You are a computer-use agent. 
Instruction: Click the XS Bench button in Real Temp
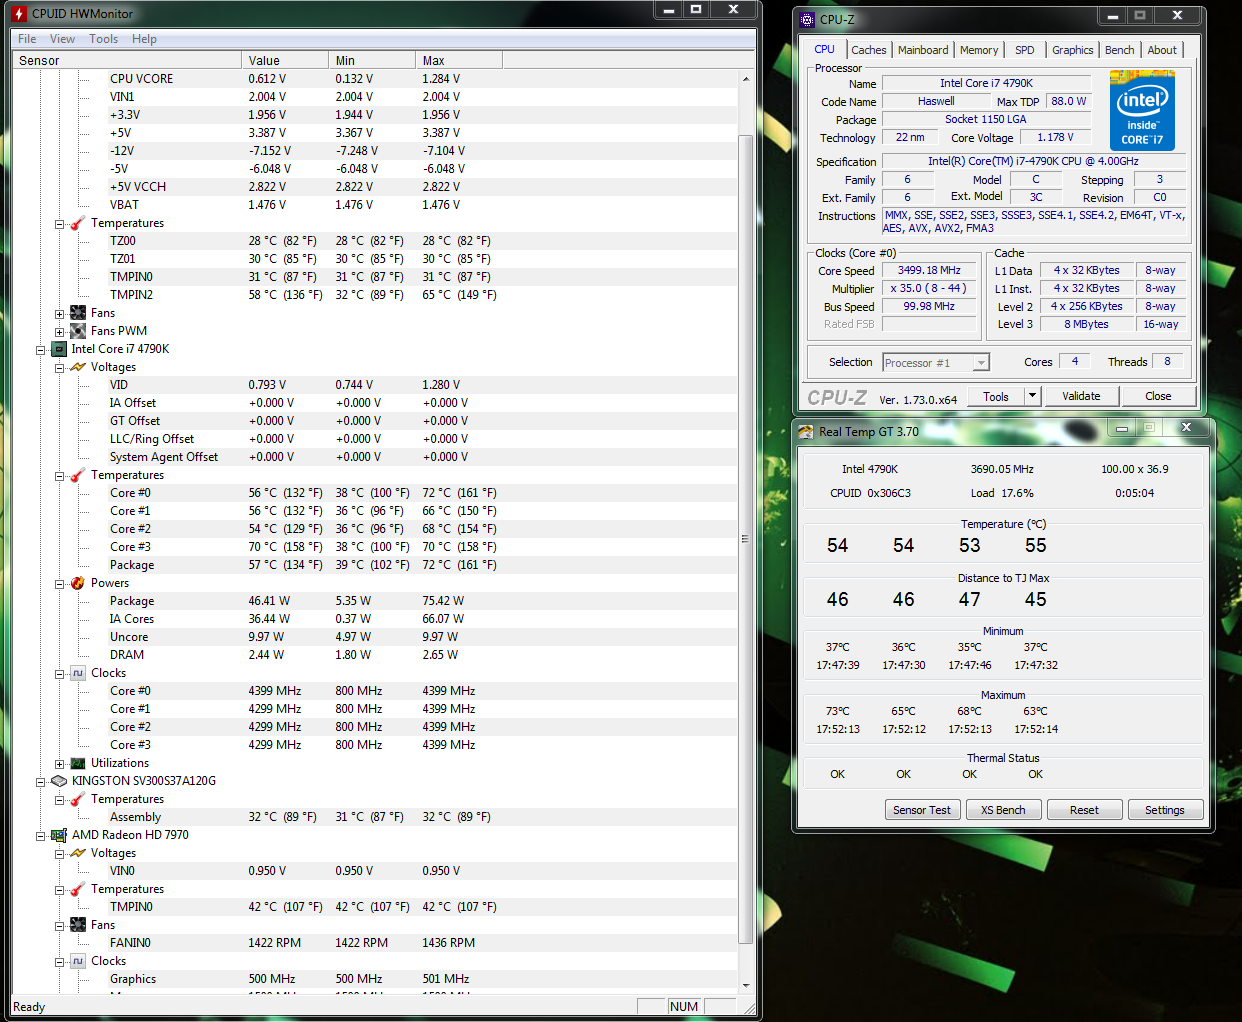[1003, 810]
